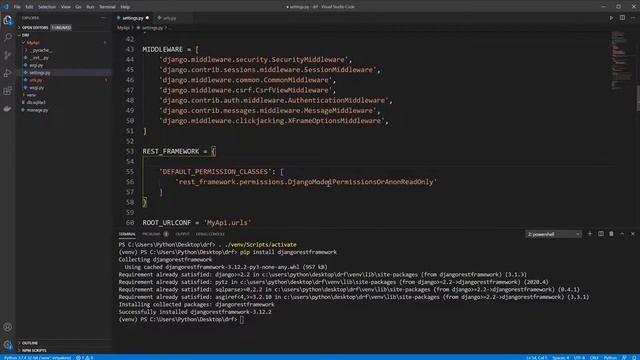Select the Problems panel tab
The height and width of the screenshot is (360, 640).
pos(151,234)
